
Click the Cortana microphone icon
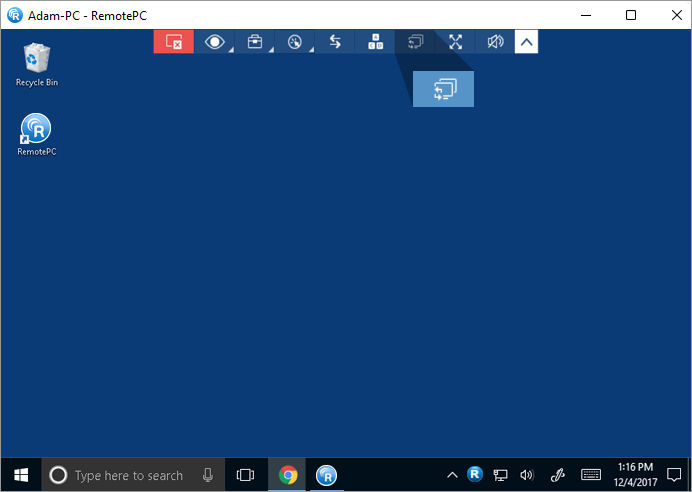[208, 476]
